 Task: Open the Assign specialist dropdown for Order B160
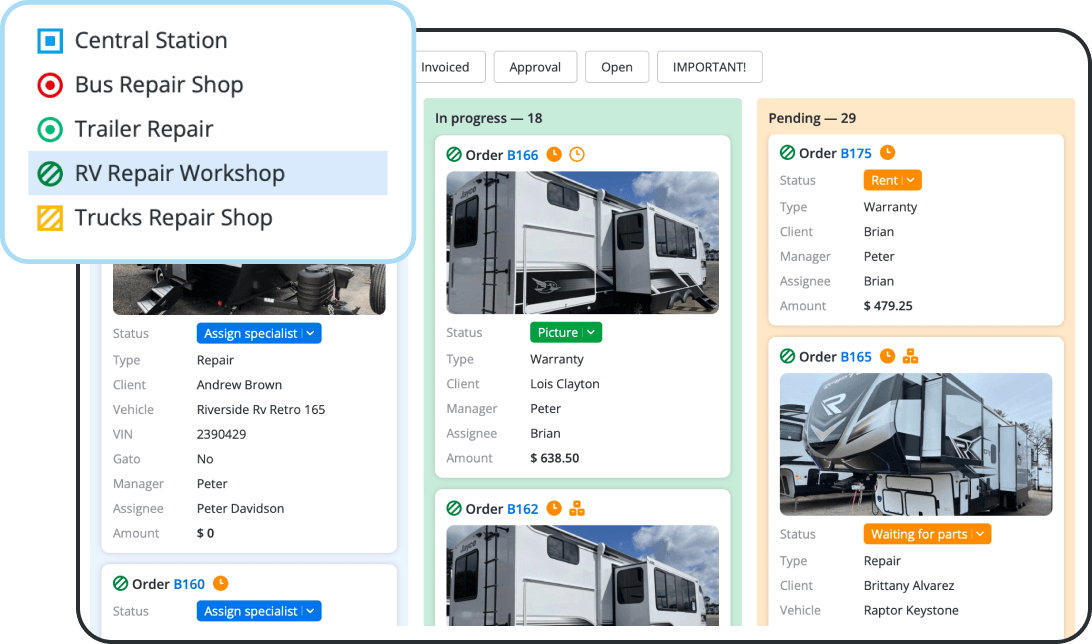pyautogui.click(x=258, y=610)
